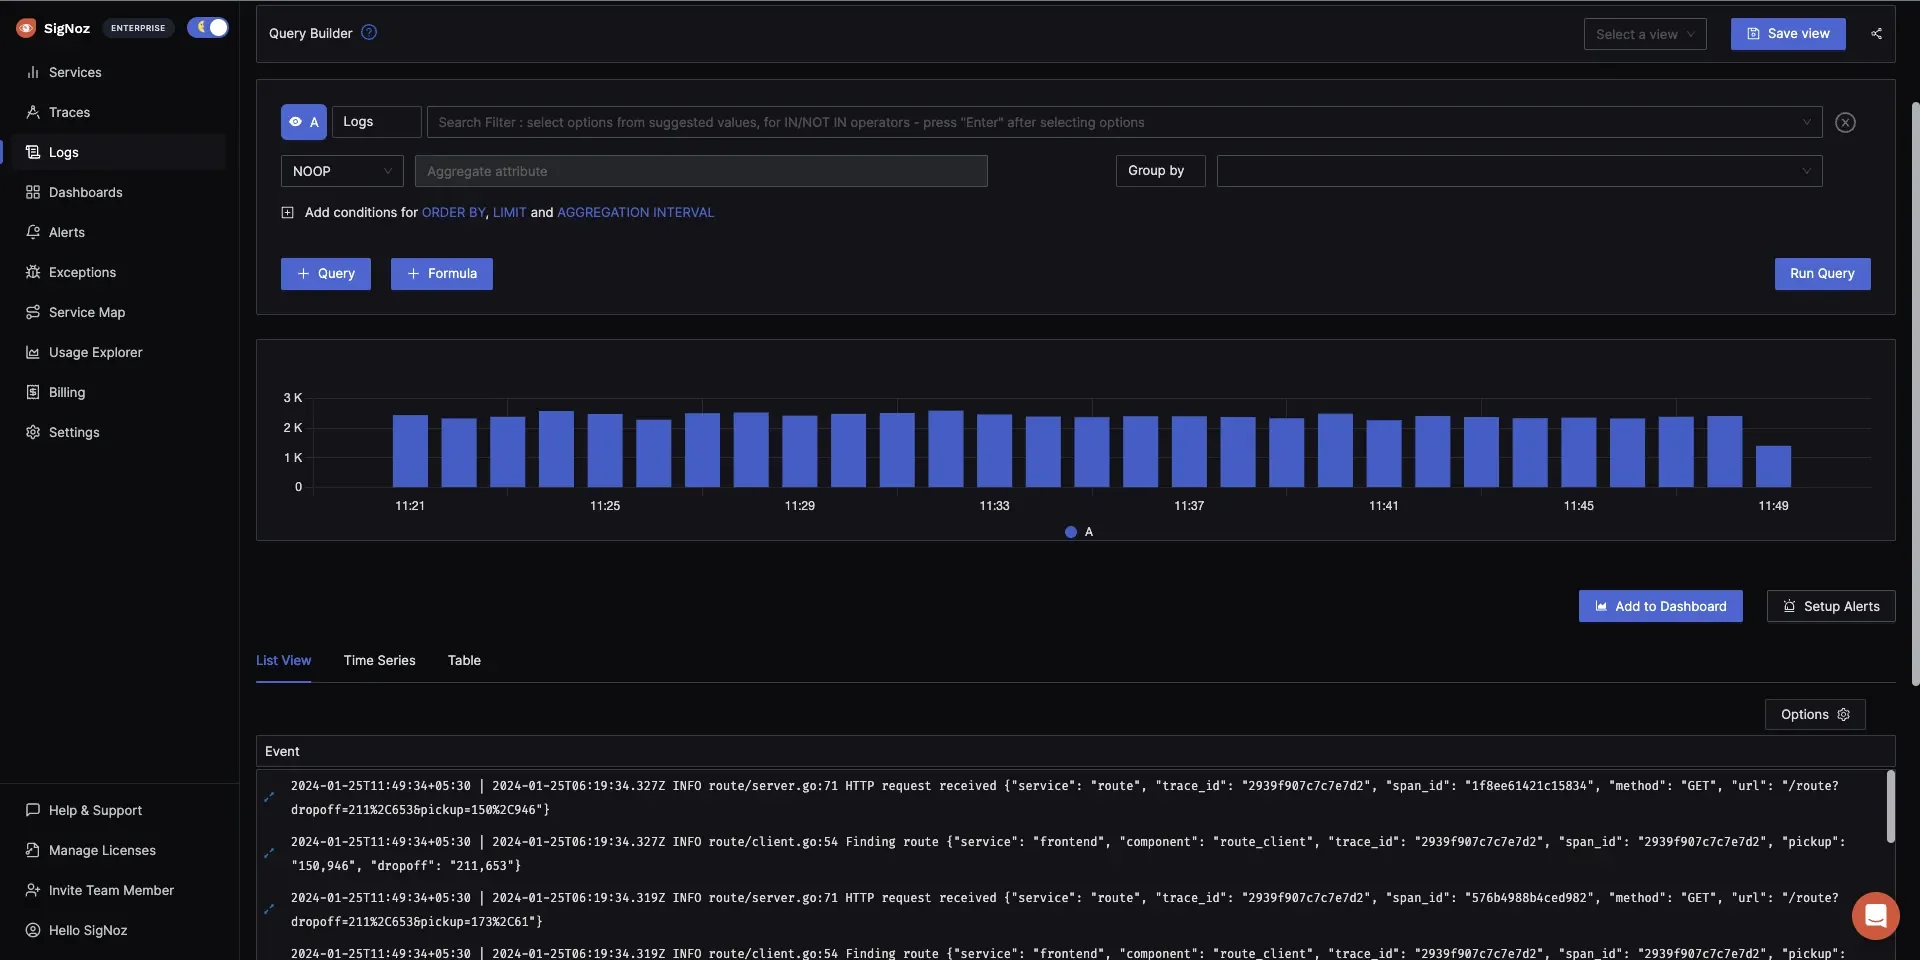Switch to the Time Series tab

click(380, 660)
